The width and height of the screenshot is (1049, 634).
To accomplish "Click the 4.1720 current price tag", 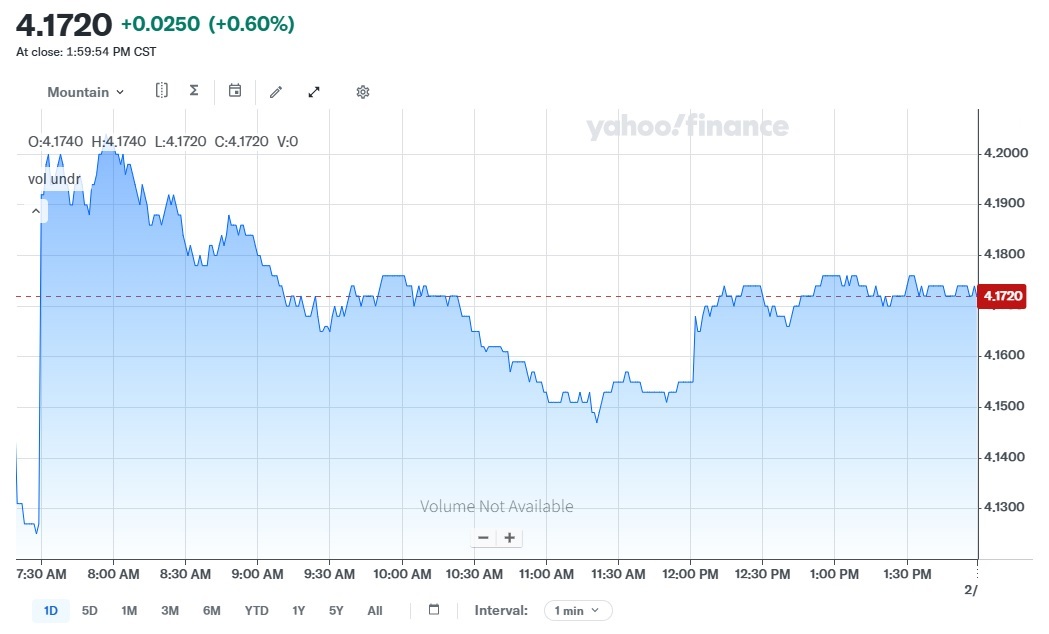I will (x=1003, y=296).
